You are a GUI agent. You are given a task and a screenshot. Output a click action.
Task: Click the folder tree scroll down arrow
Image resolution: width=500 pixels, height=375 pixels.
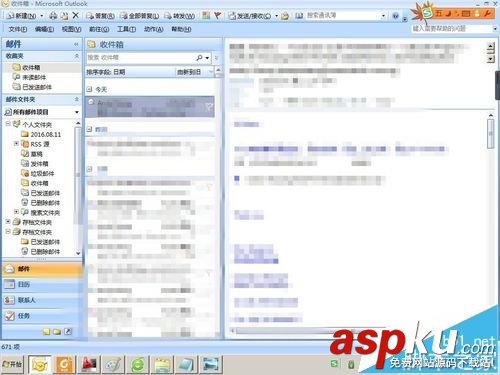78,253
